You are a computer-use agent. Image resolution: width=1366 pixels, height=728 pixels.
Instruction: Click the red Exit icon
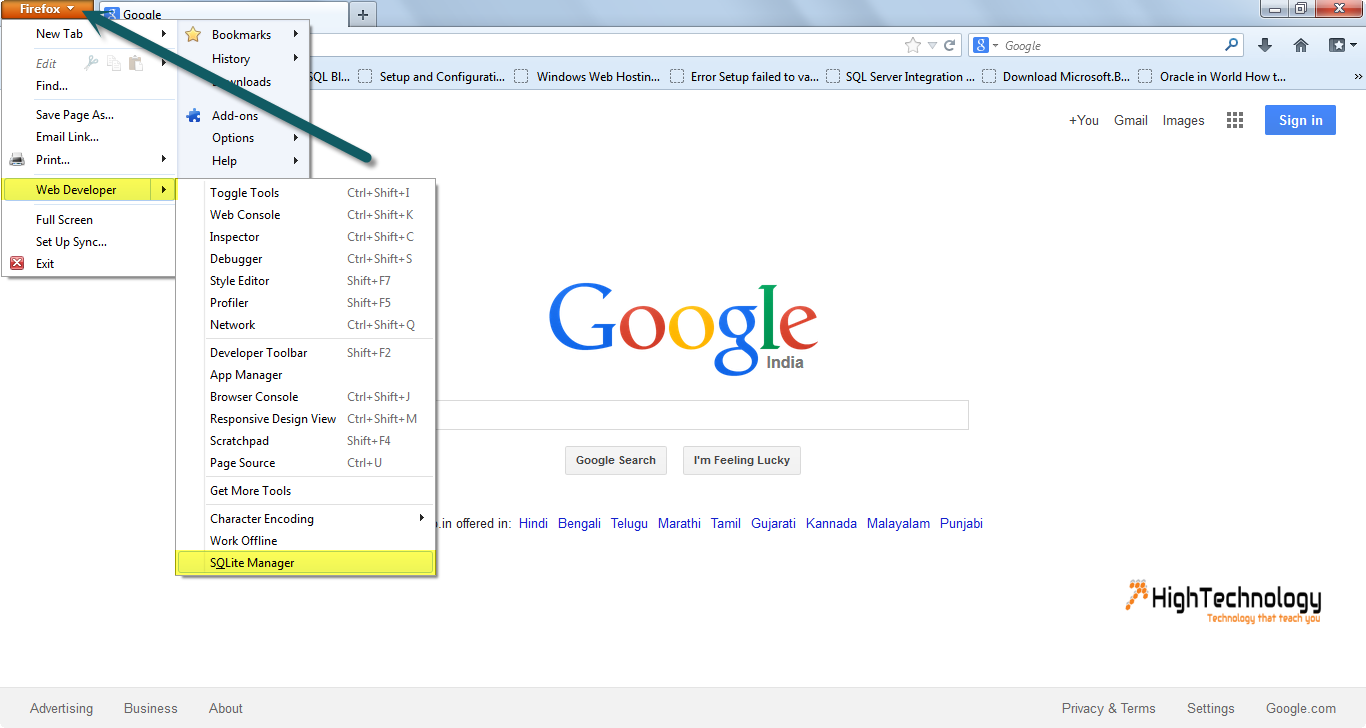[17, 264]
